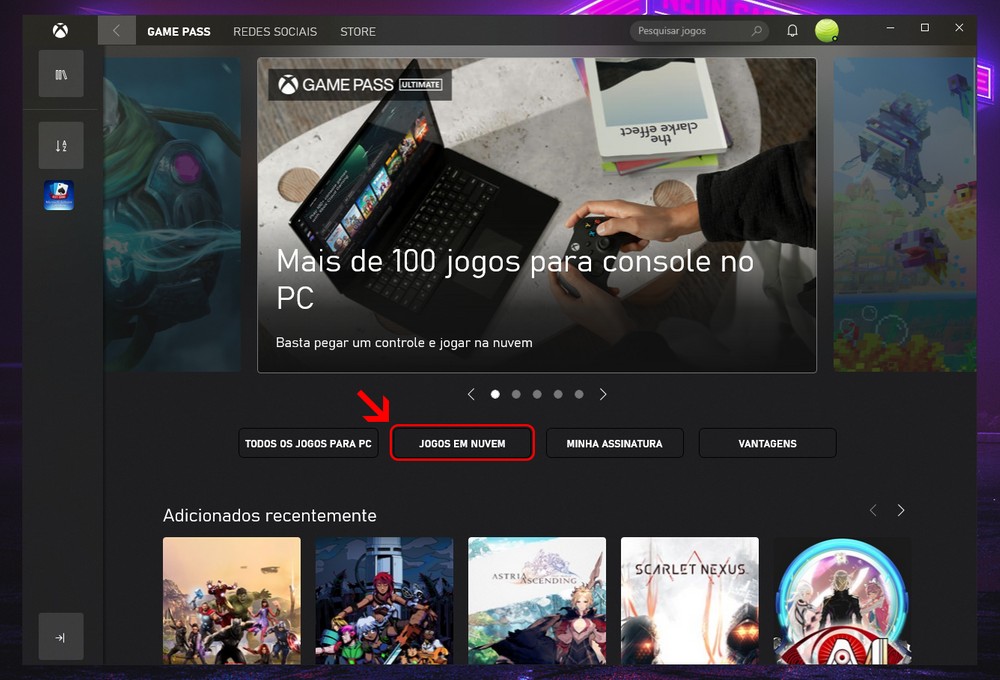Image resolution: width=1000 pixels, height=680 pixels.
Task: Select the last carousel page dot
Action: click(x=579, y=394)
